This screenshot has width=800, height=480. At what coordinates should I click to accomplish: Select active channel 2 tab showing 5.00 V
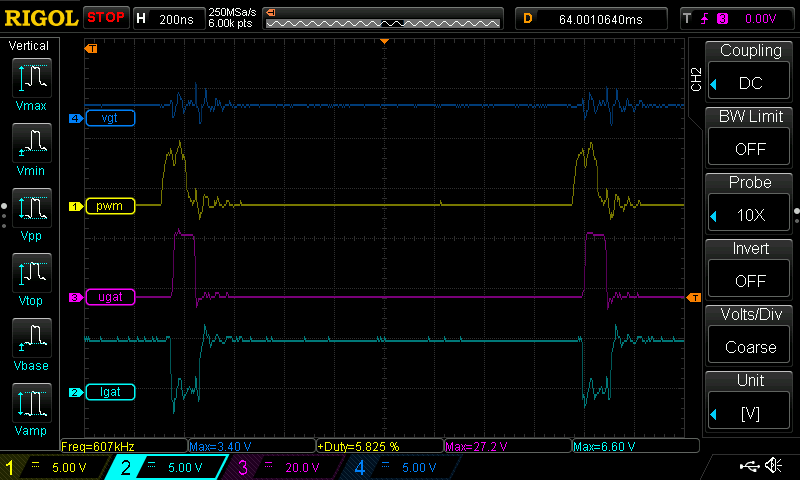click(166, 467)
